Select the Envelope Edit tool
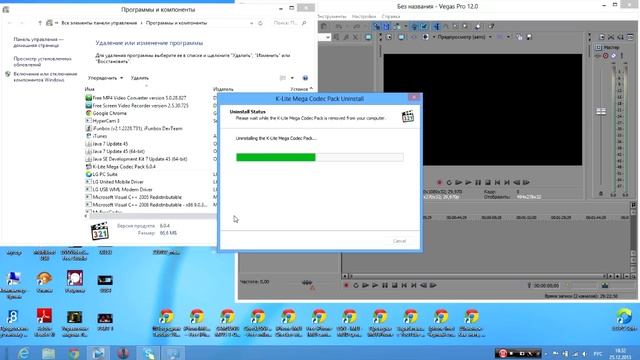The width and height of the screenshot is (640, 360). tap(446, 27)
